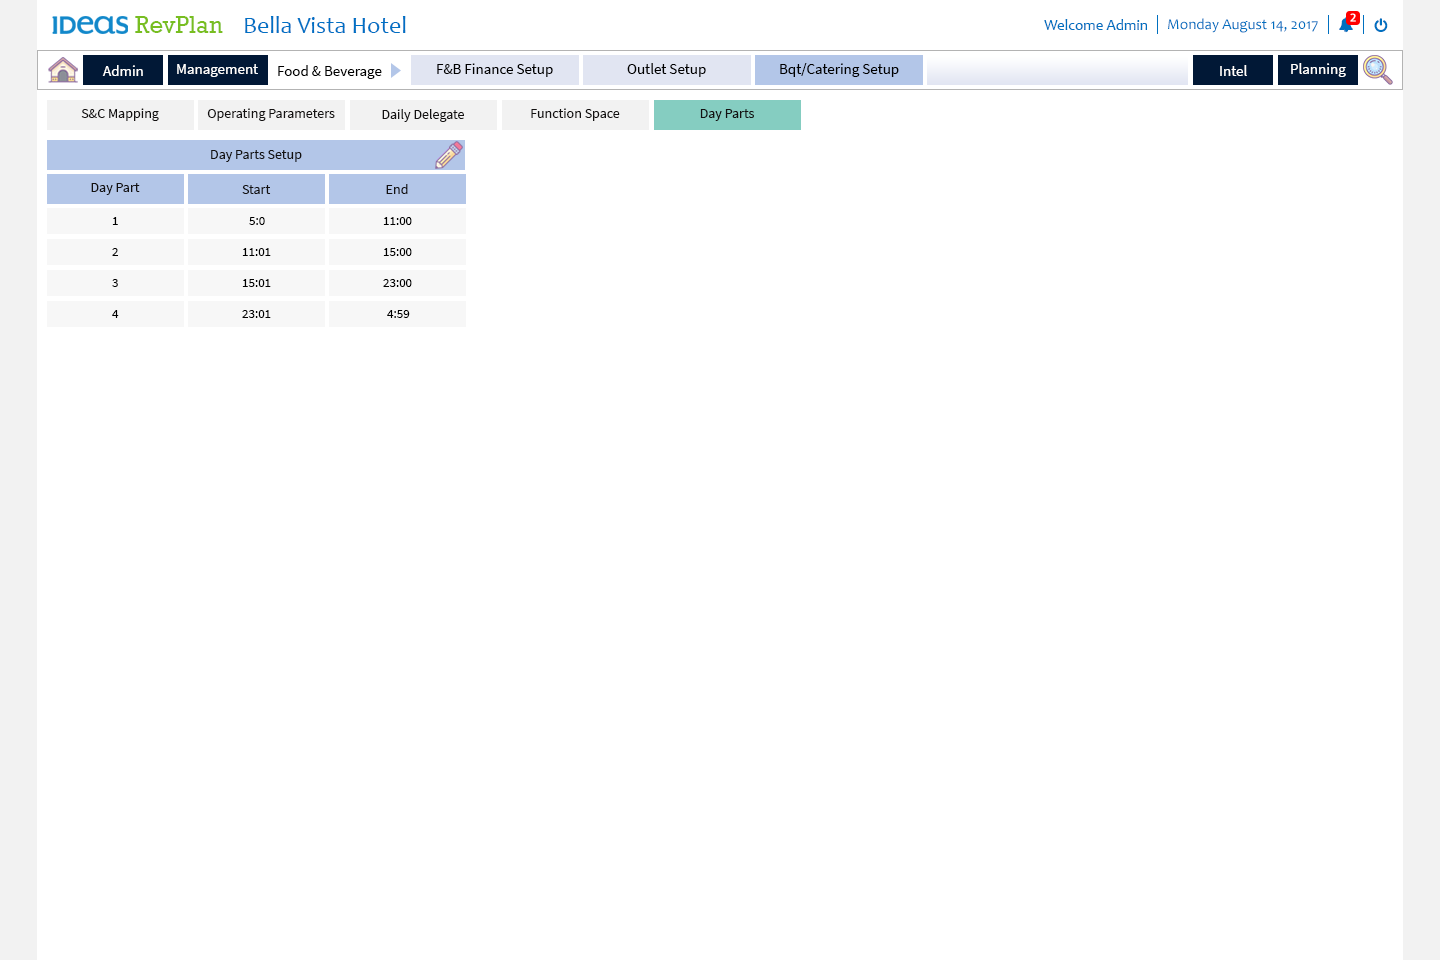
Task: Select the Management menu
Action: 217,70
